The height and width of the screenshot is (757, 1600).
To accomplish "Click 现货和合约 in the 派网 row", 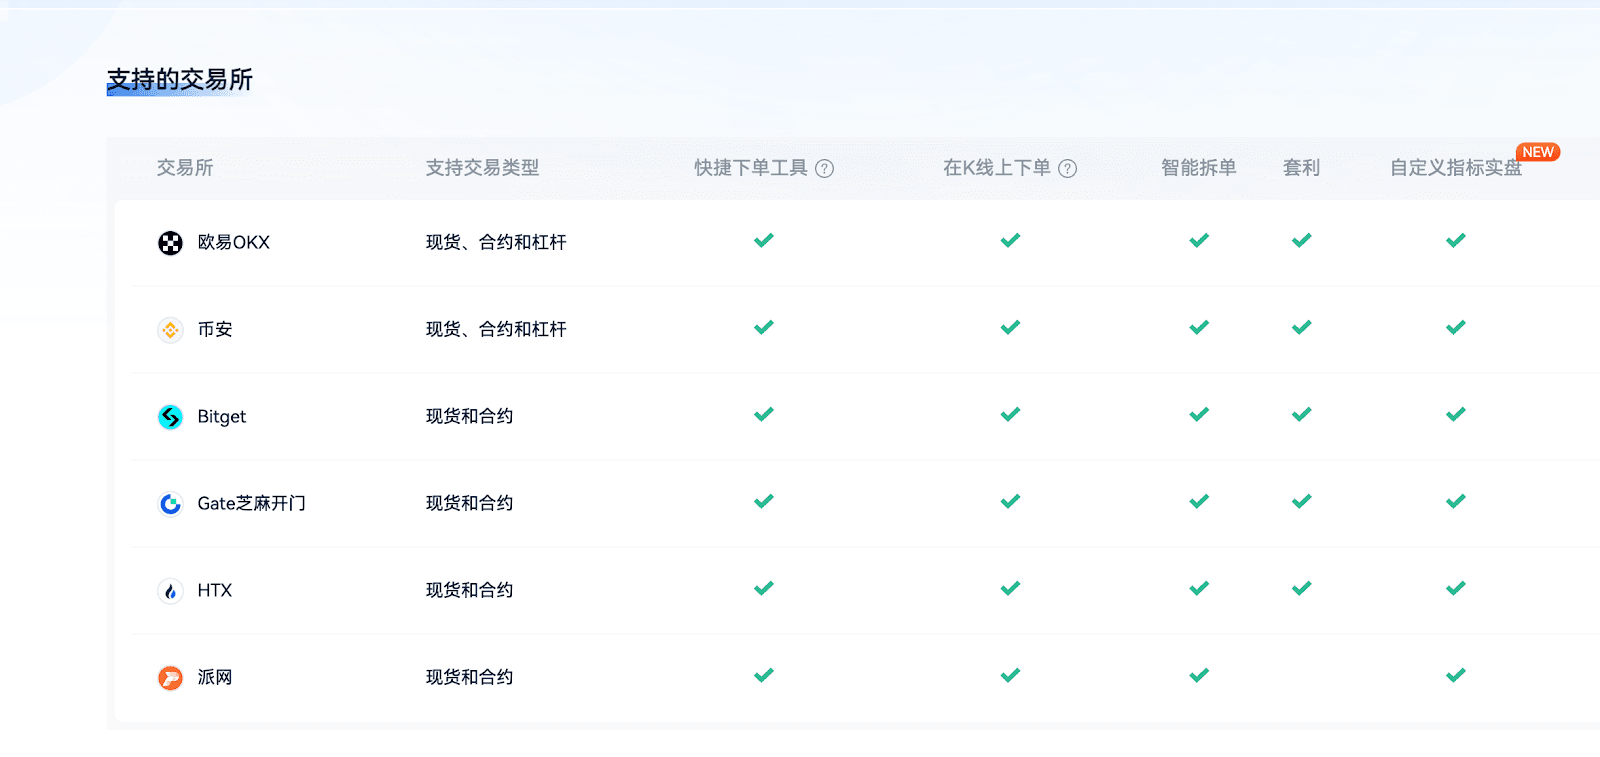I will click(470, 678).
